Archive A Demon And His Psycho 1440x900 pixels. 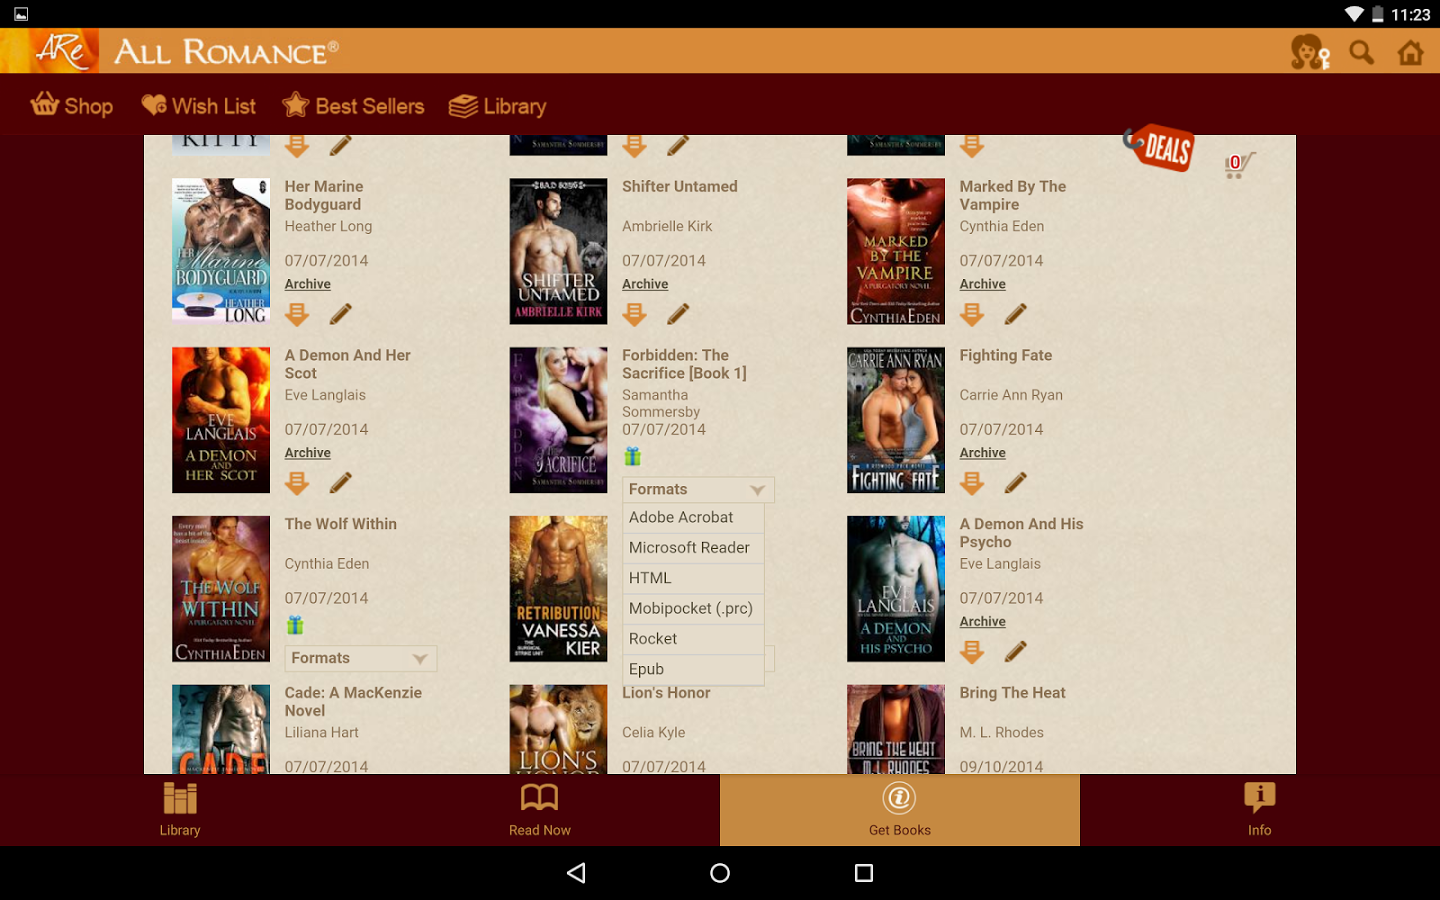983,622
